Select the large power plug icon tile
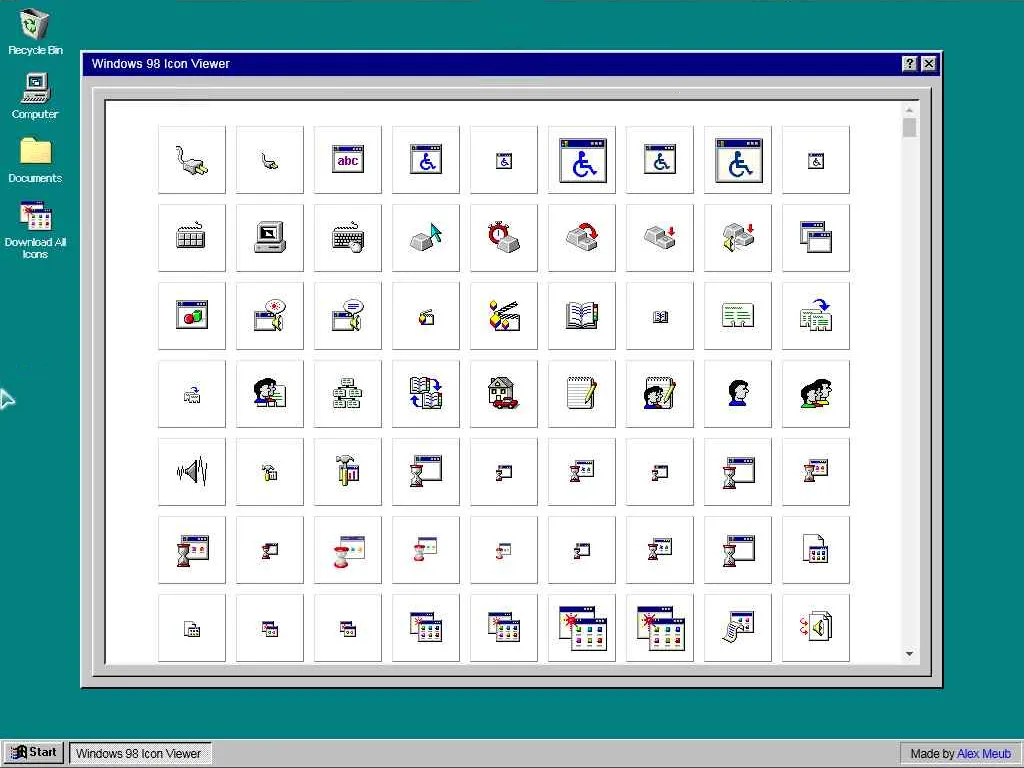Image resolution: width=1024 pixels, height=768 pixels. [191, 160]
